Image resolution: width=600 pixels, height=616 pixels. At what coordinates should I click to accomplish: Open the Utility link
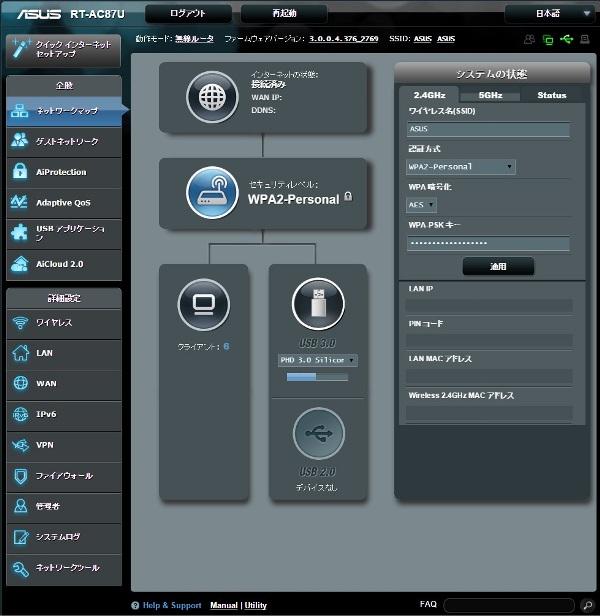click(255, 605)
